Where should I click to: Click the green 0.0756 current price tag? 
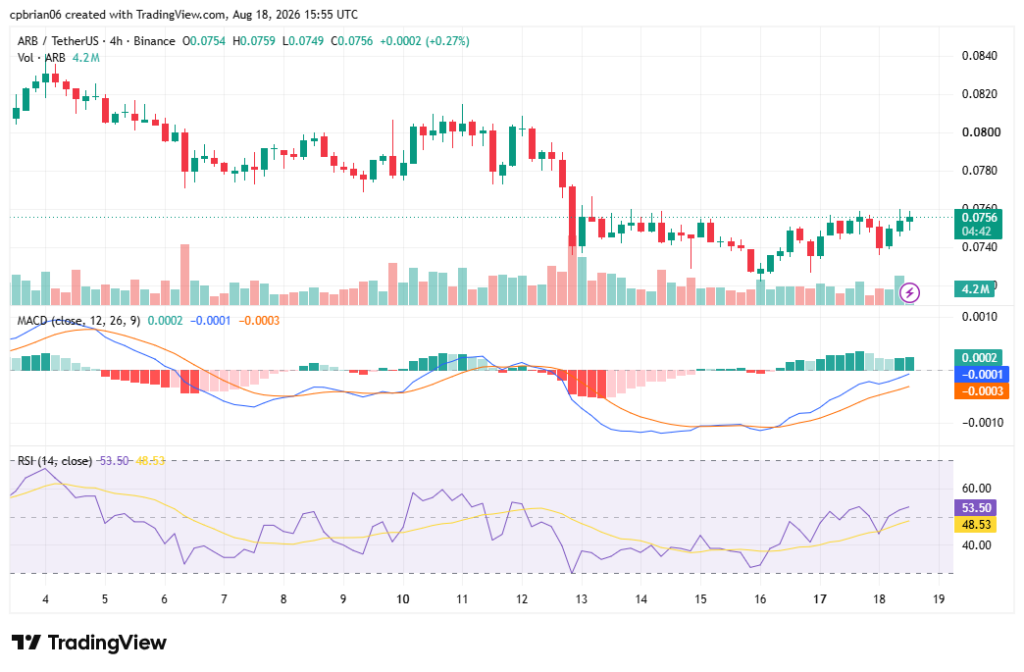click(x=979, y=217)
